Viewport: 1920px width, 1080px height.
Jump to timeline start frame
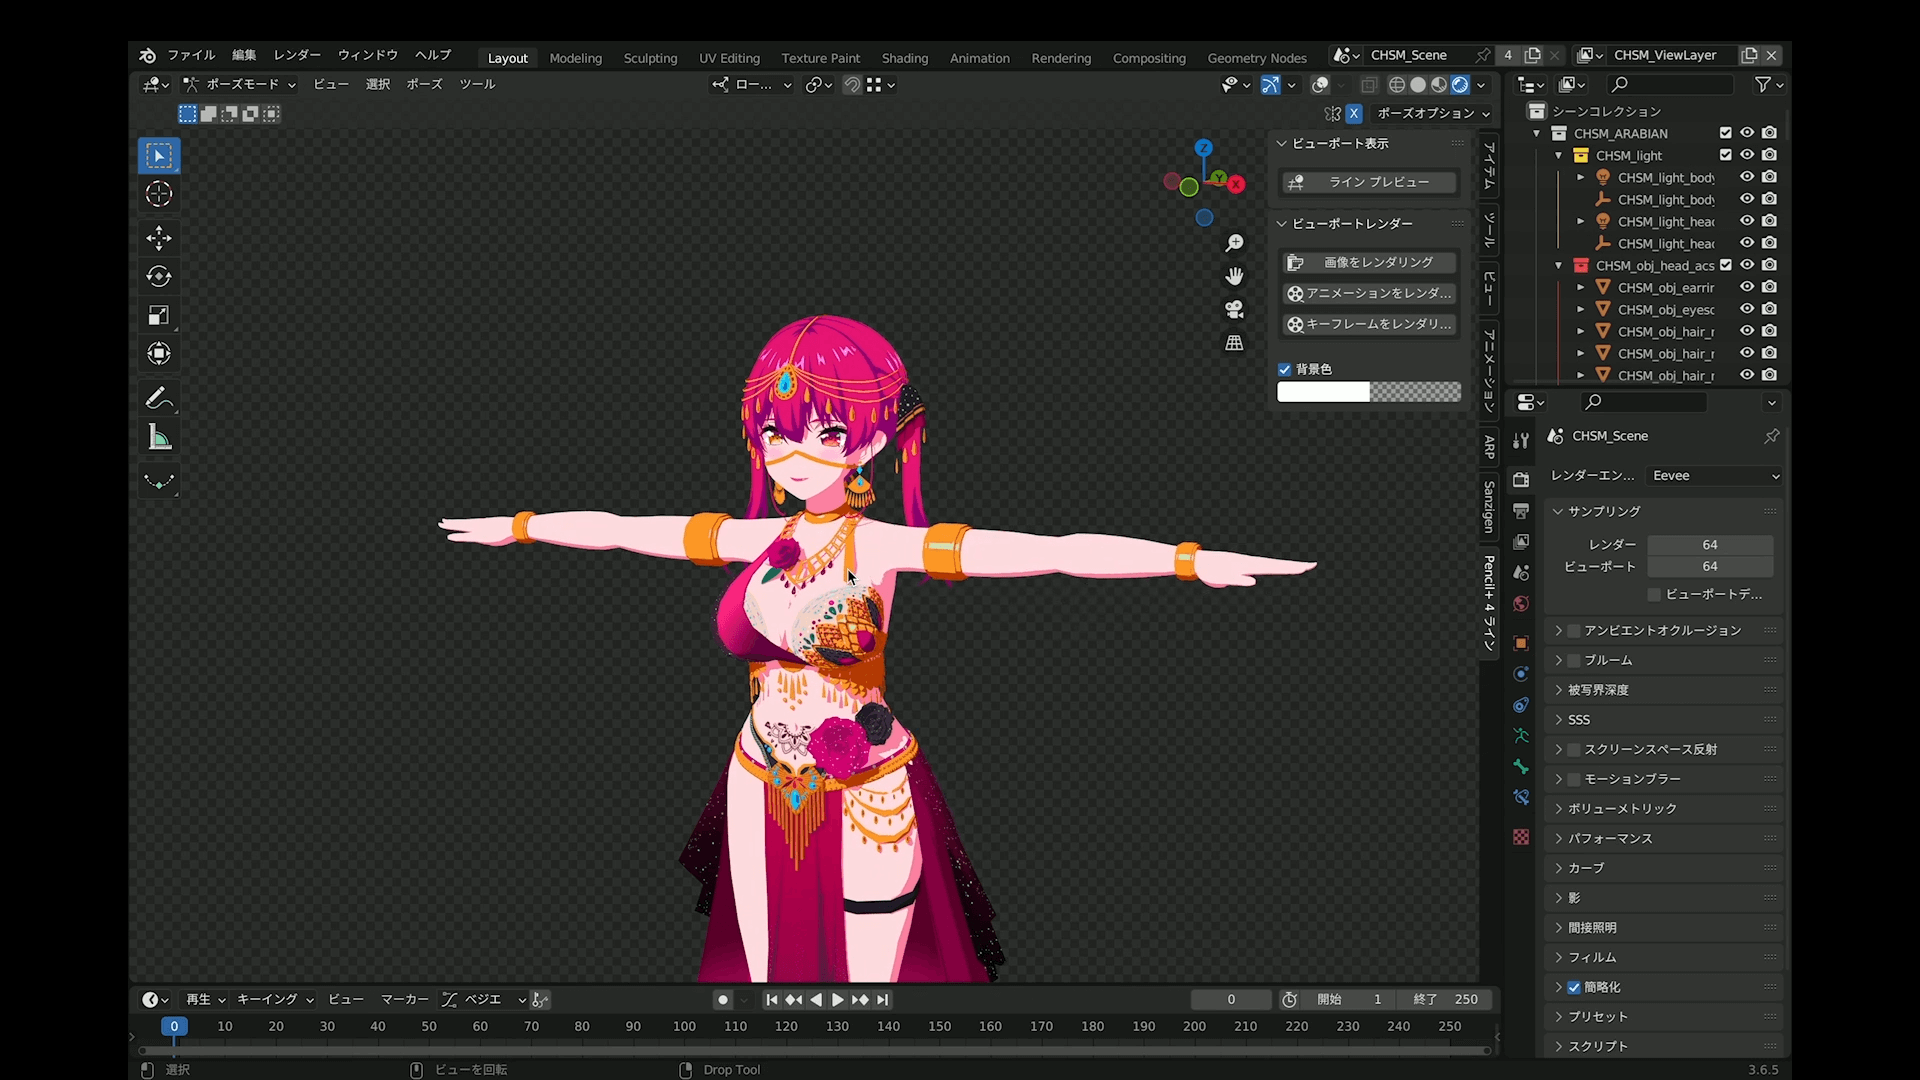pyautogui.click(x=772, y=999)
